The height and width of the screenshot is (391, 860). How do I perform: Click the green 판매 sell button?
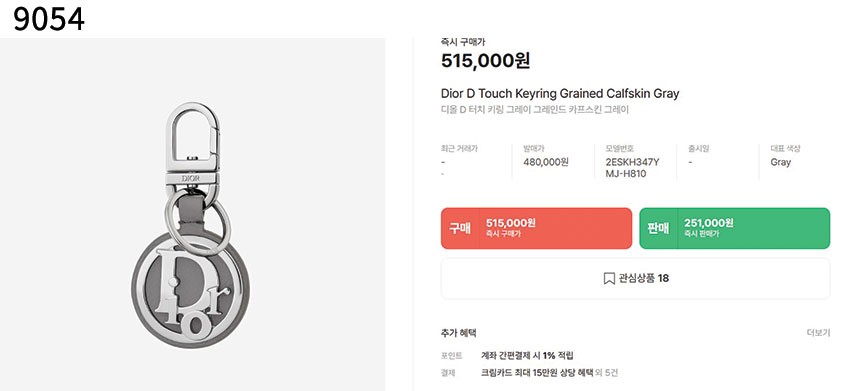click(x=734, y=228)
